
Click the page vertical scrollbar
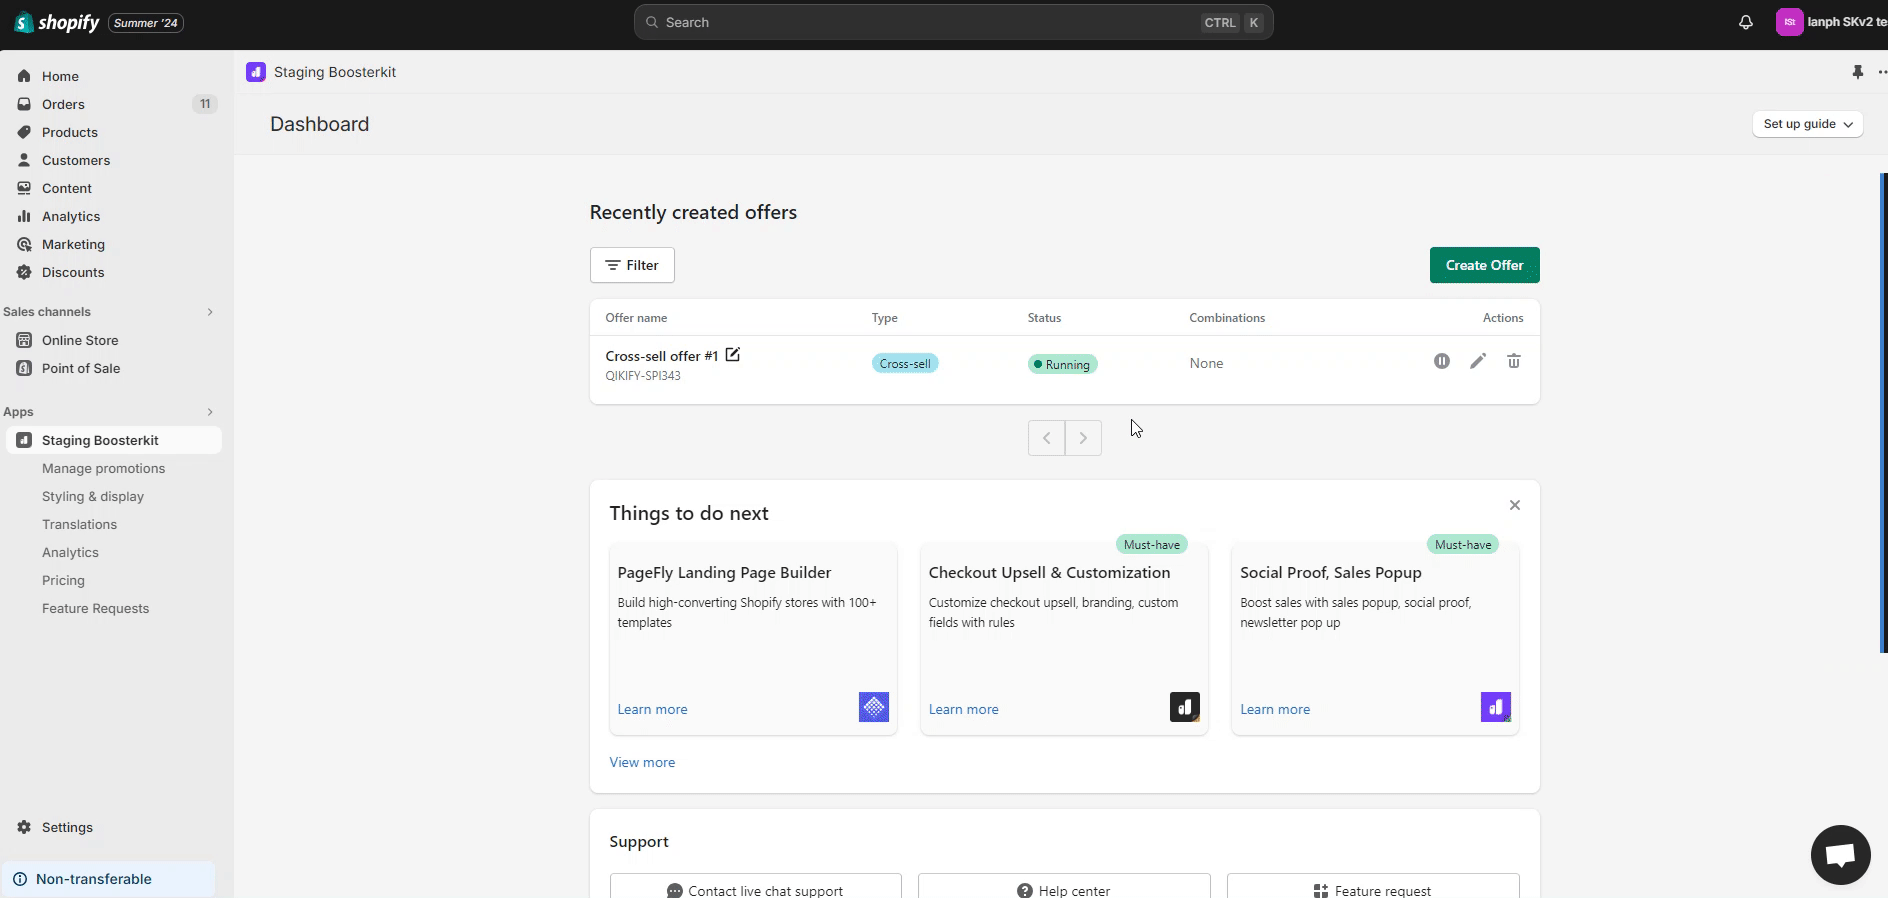click(1884, 412)
